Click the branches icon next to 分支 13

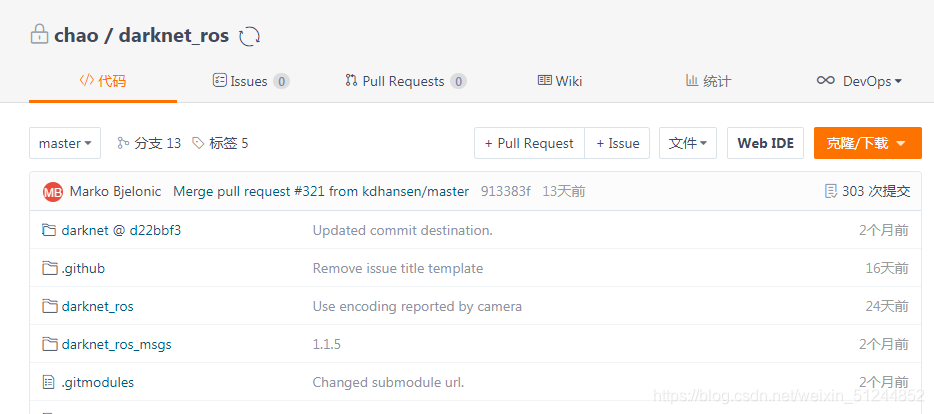pos(123,143)
